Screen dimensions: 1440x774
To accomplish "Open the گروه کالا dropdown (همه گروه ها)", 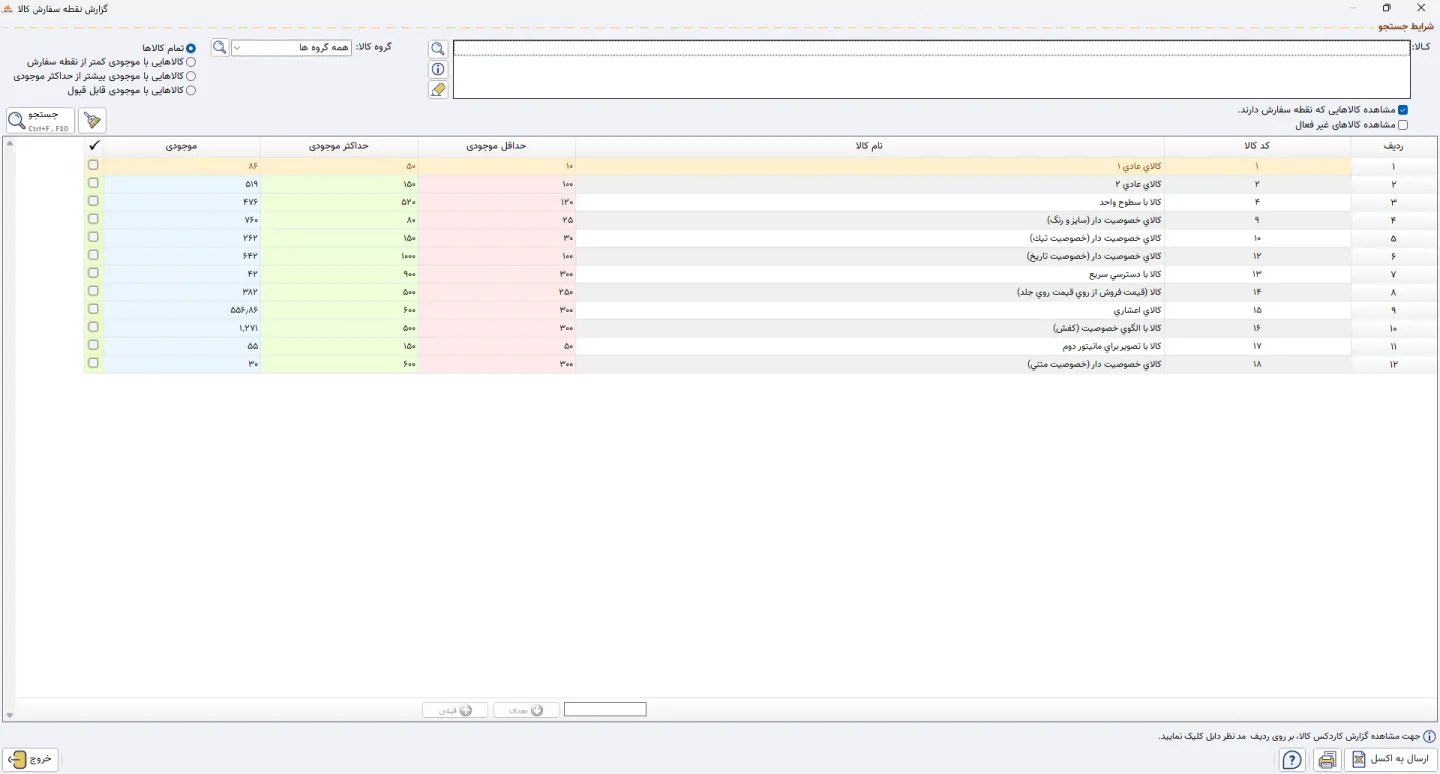I will pyautogui.click(x=291, y=47).
